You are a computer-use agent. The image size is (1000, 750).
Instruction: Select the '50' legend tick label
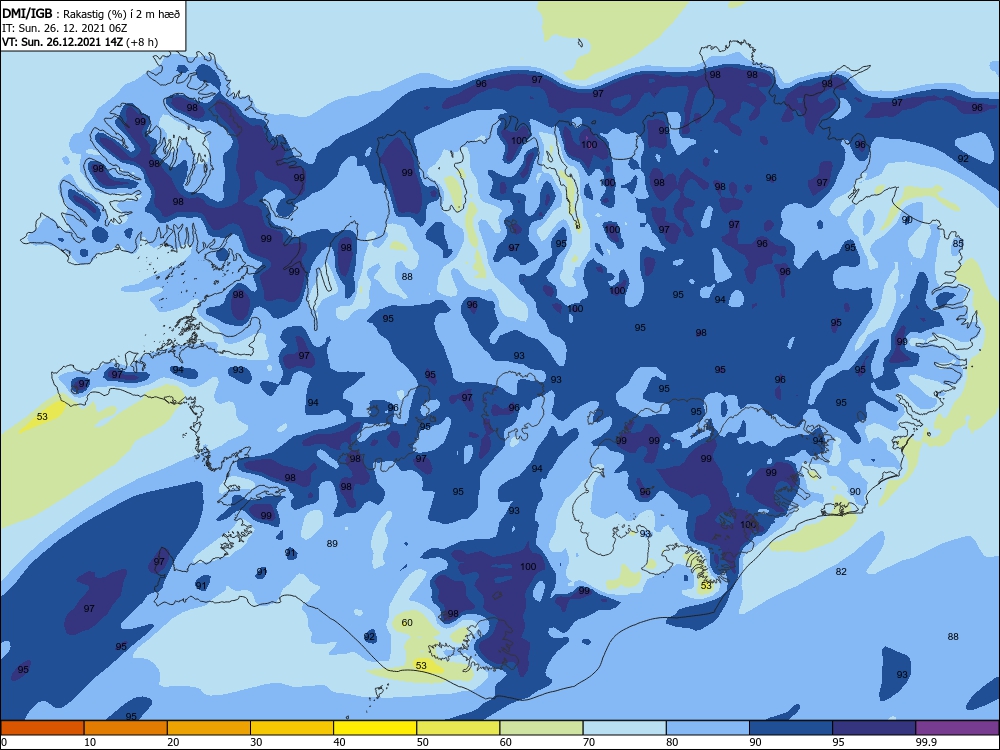[422, 742]
